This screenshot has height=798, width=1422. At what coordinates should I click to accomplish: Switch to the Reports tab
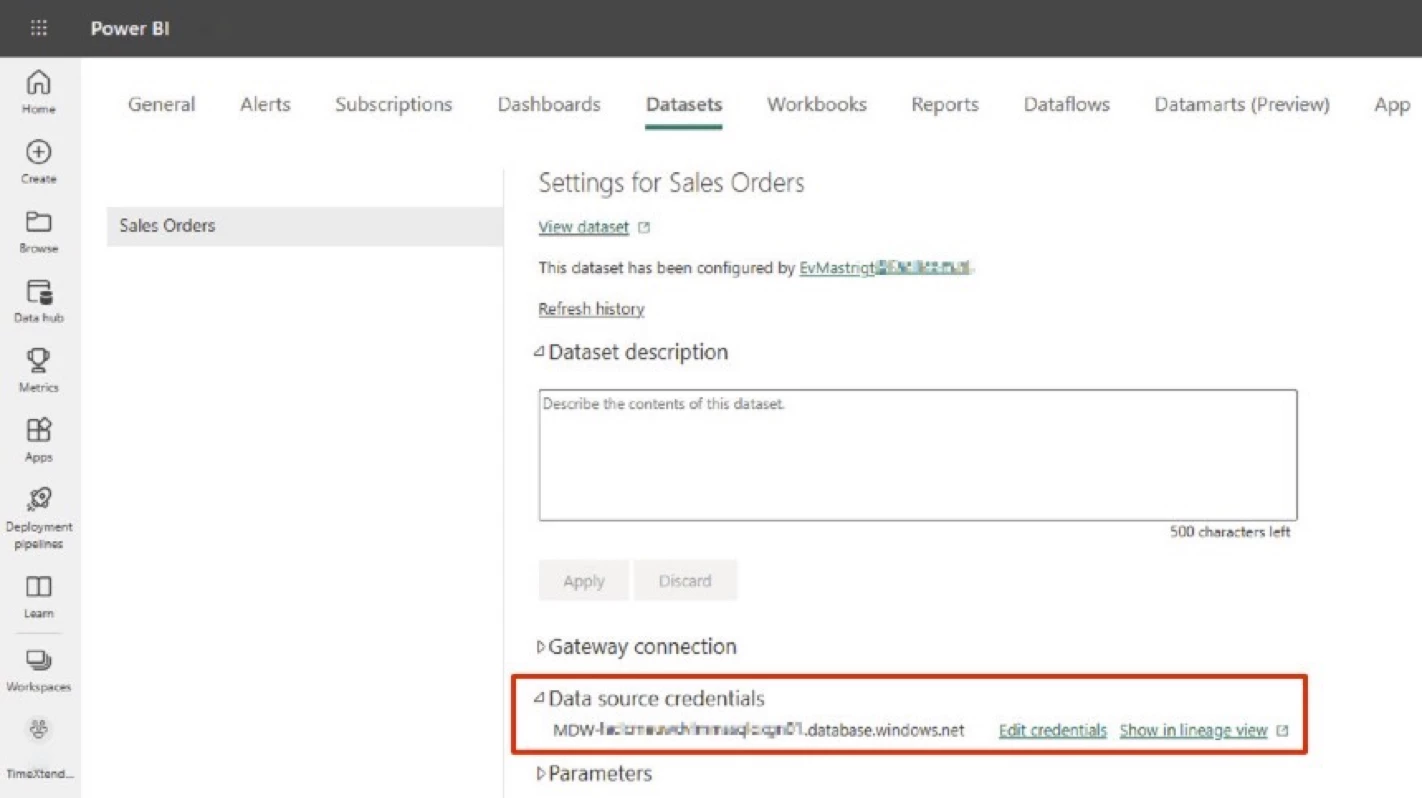pos(944,105)
